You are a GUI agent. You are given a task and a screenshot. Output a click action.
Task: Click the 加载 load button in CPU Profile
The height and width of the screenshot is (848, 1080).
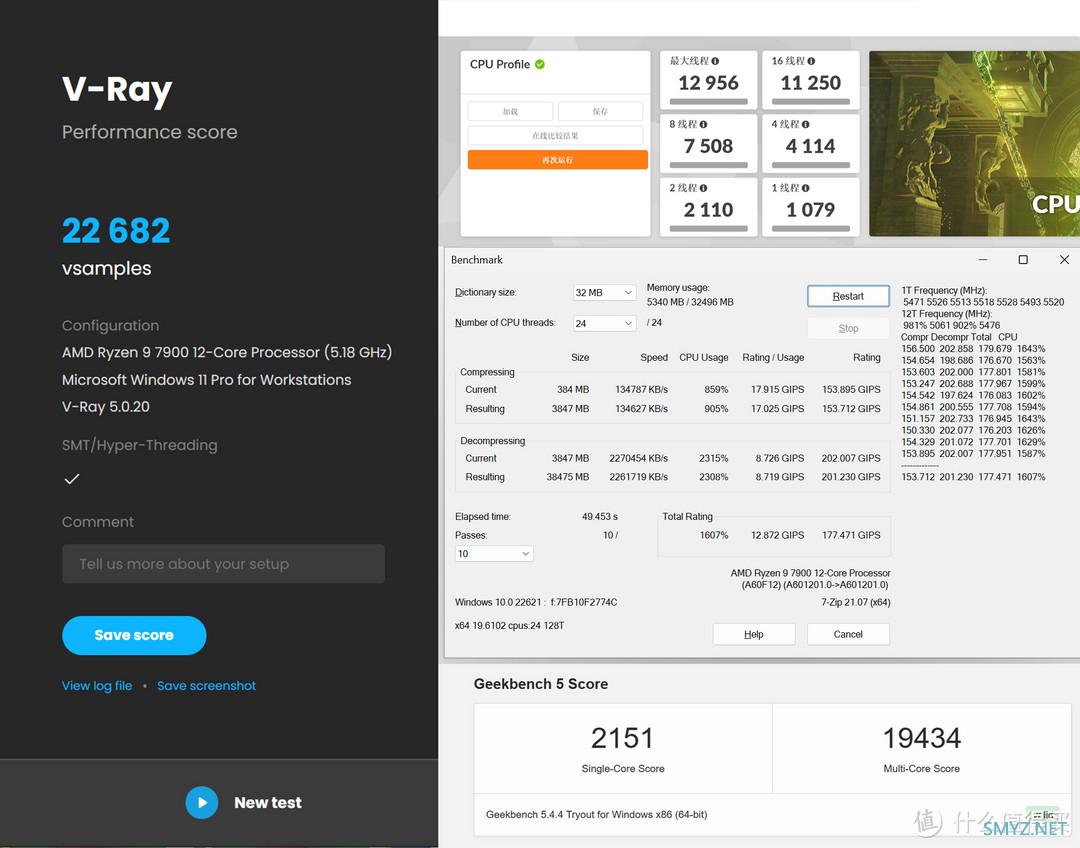coord(510,112)
